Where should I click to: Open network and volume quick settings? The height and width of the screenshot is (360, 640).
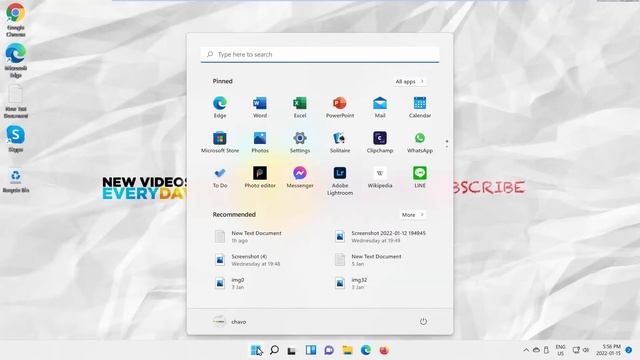[580, 350]
